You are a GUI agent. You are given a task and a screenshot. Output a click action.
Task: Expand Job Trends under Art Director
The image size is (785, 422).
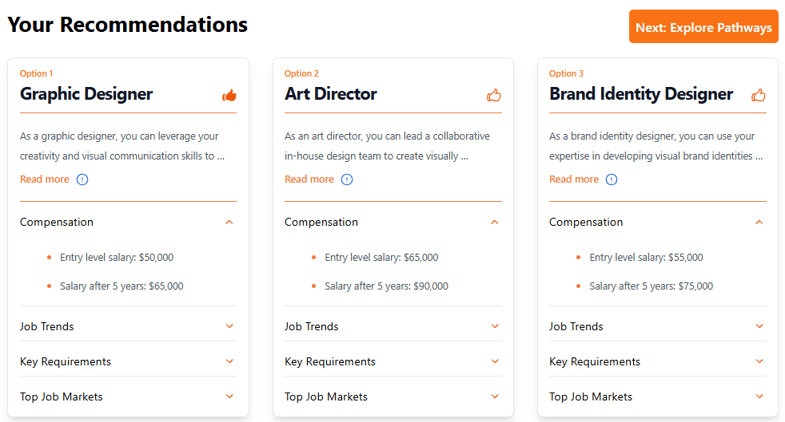click(494, 326)
